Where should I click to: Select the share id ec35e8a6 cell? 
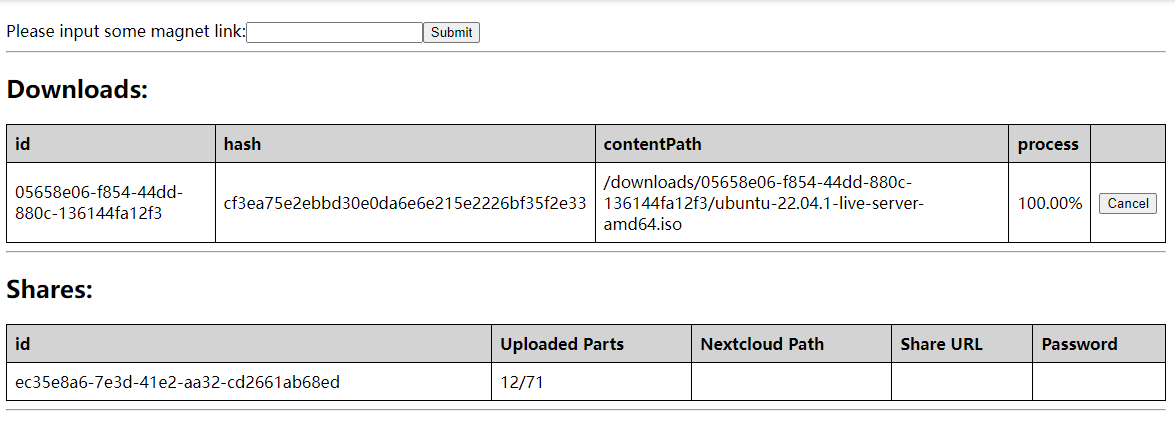[x=249, y=382]
